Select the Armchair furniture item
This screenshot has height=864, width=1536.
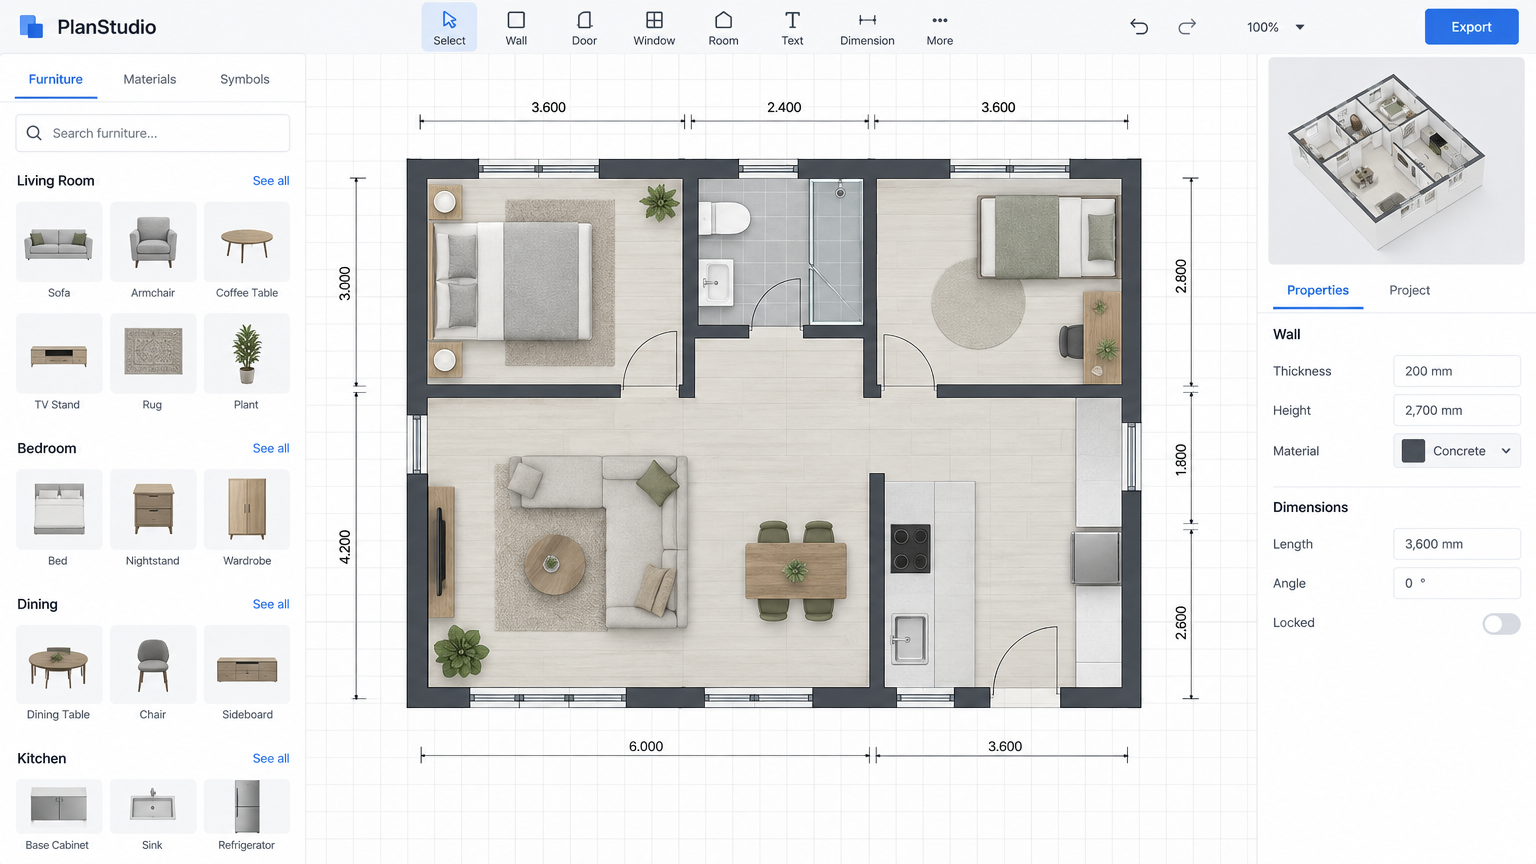[153, 251]
